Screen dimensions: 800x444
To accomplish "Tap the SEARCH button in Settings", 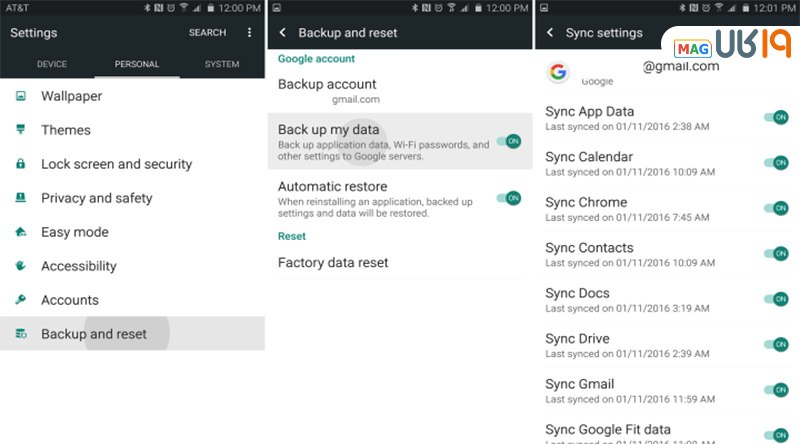I will (x=207, y=33).
